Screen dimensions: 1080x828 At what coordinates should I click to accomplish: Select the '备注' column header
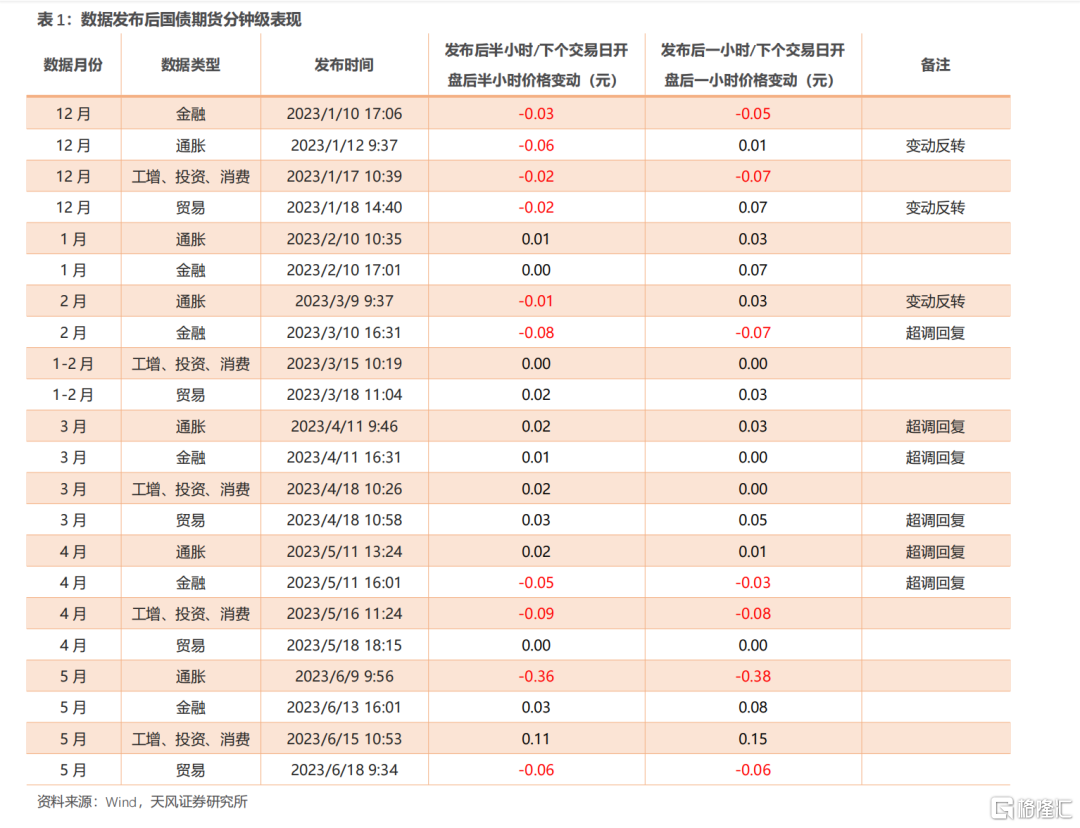click(935, 65)
